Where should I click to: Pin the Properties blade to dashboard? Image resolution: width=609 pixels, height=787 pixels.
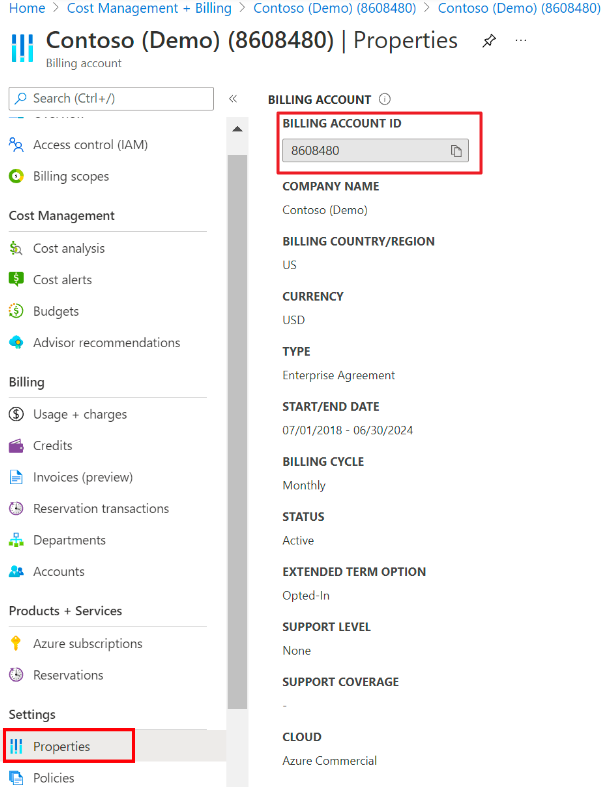coord(489,41)
